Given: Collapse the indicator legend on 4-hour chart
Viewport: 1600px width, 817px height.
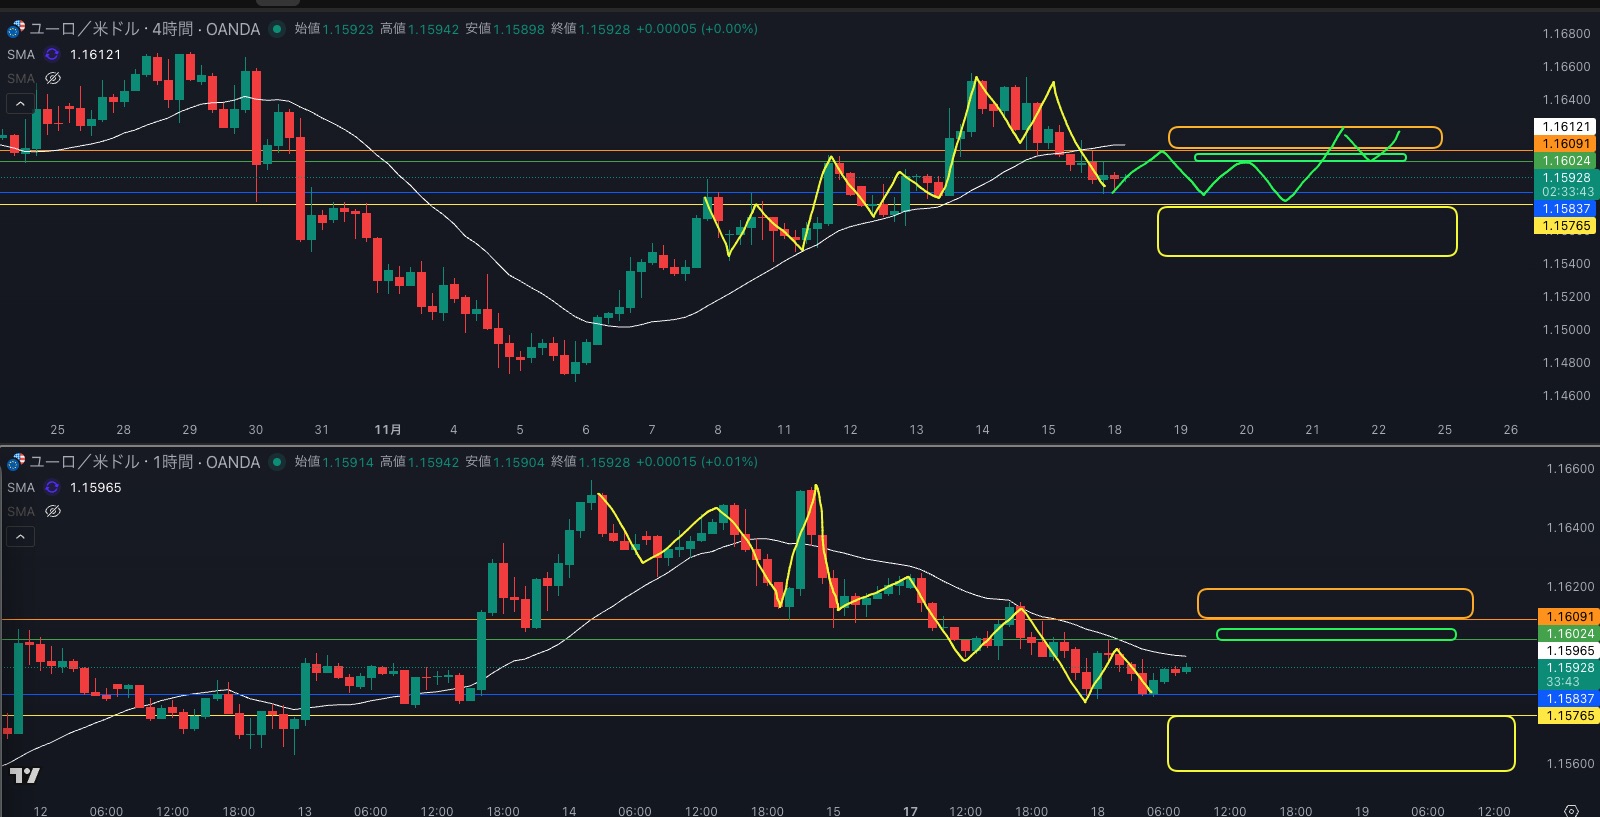Looking at the screenshot, I should pos(20,103).
